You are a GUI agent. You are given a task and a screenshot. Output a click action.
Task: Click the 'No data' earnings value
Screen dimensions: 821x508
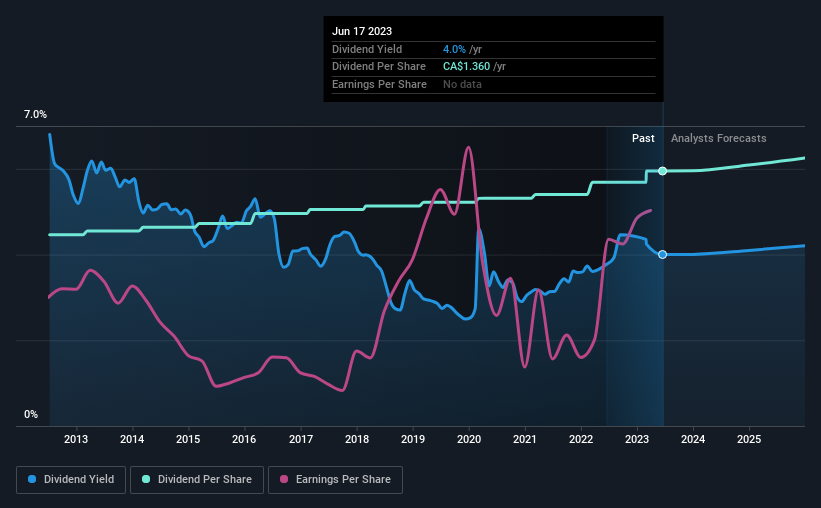[x=462, y=84]
